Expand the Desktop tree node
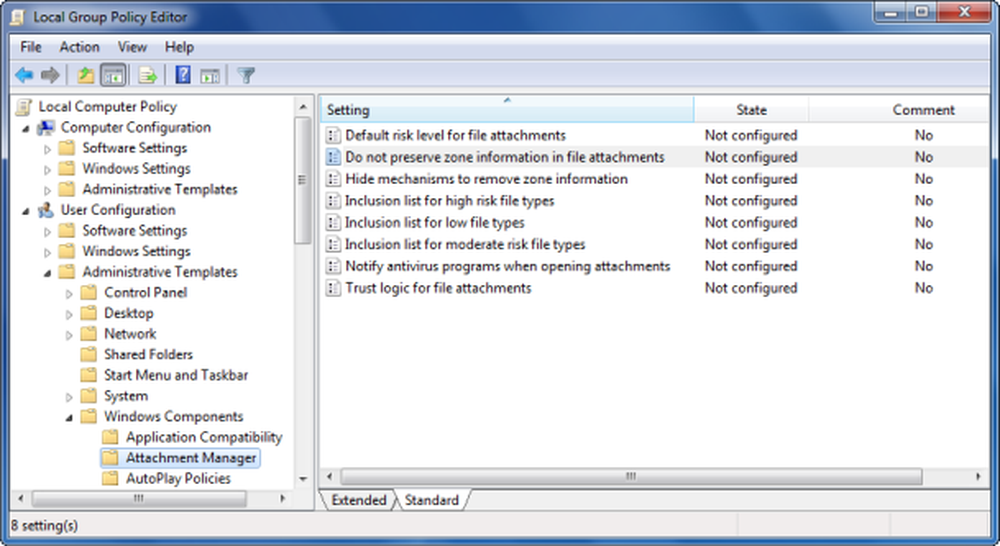 click(x=69, y=314)
